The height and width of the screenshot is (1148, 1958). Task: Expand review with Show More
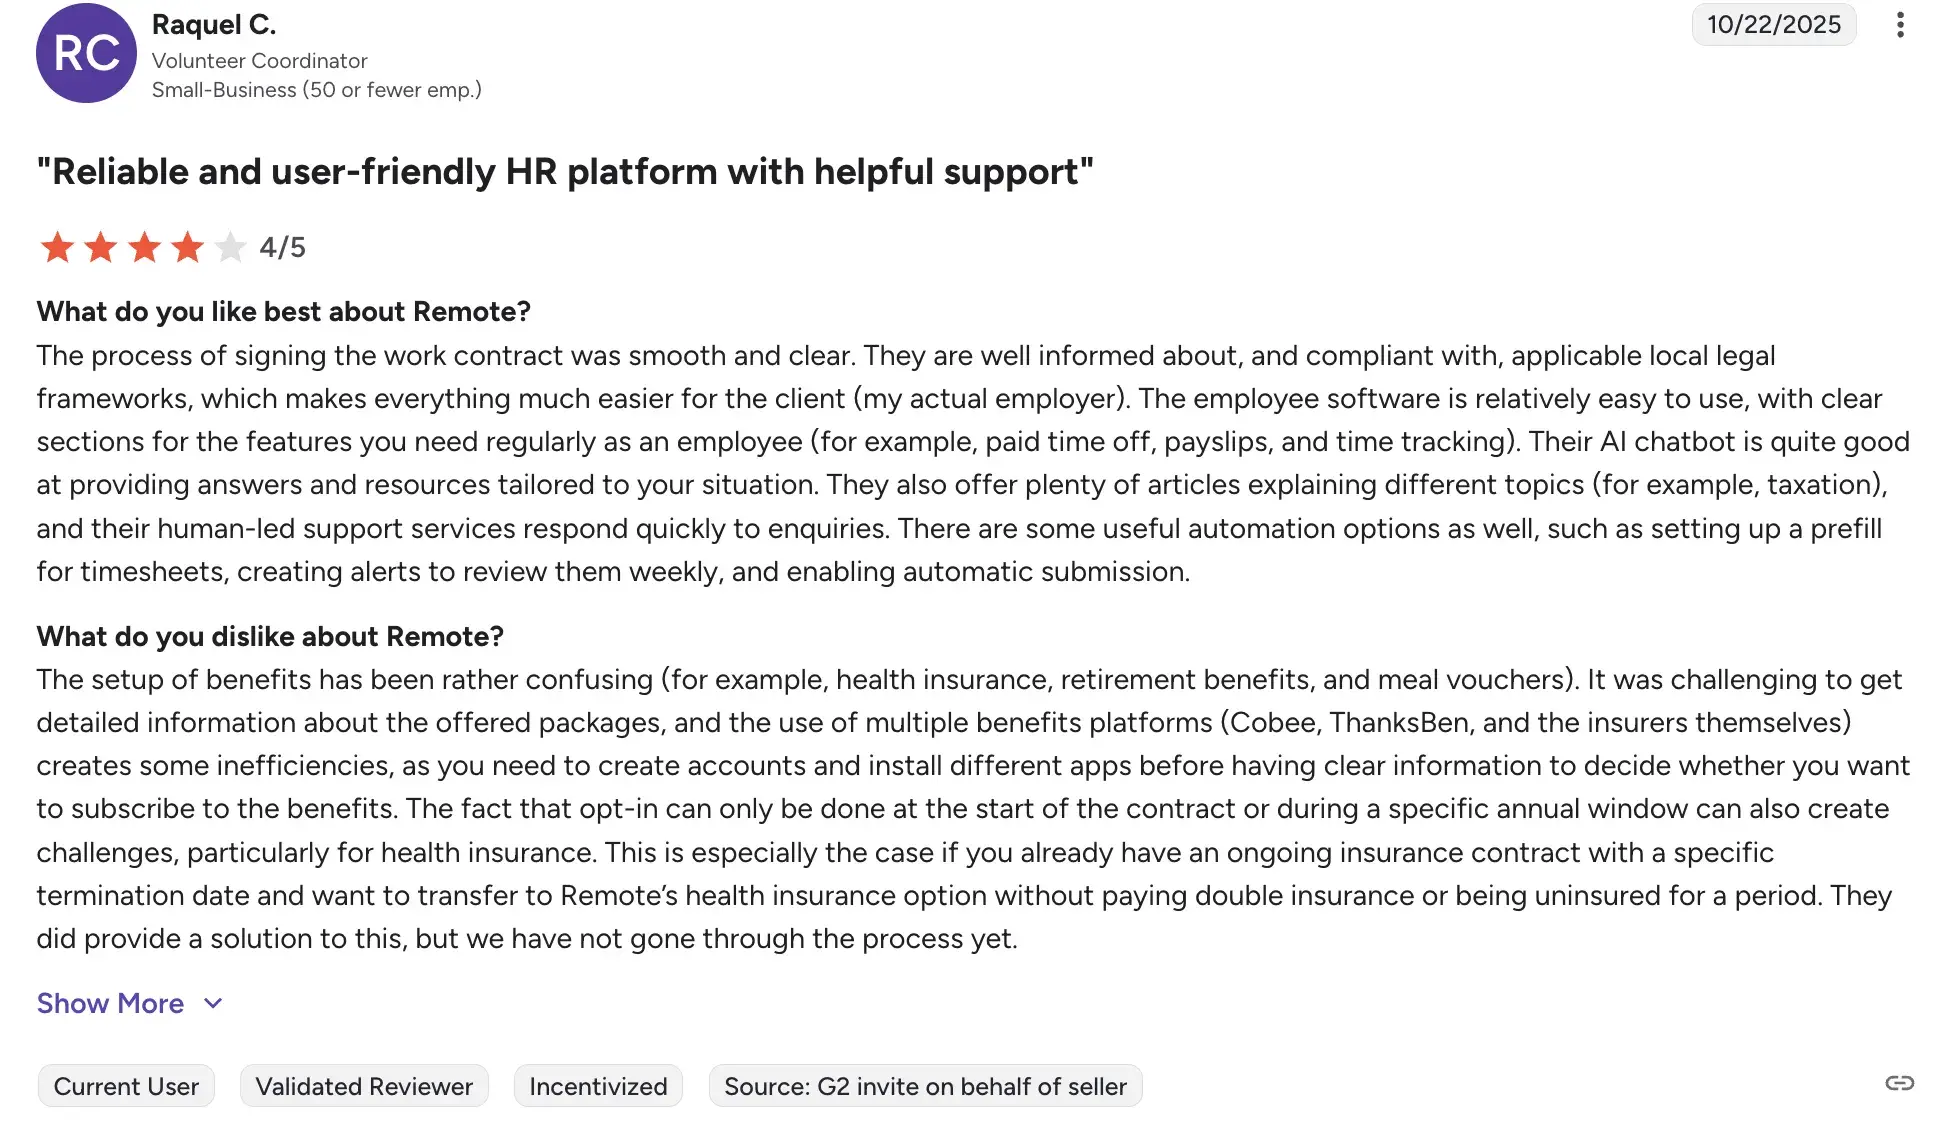tap(110, 1003)
